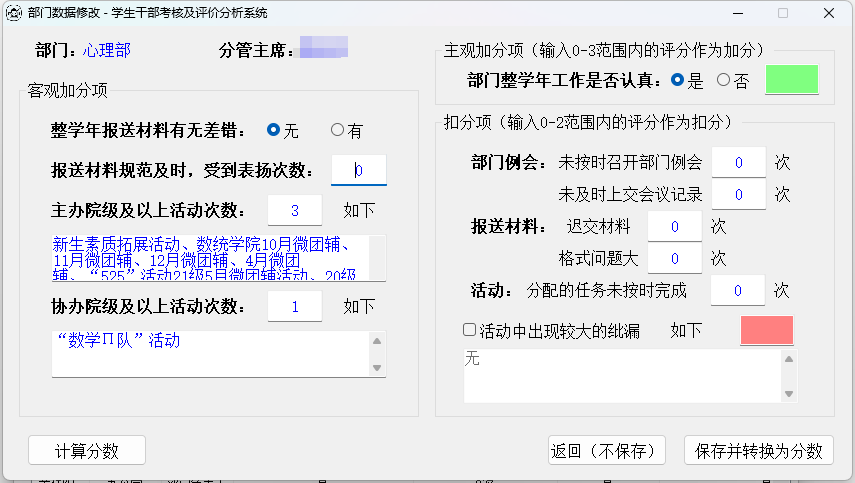The image size is (855, 483).
Task: Click the 迟交材料 count field
Action: coord(675,226)
